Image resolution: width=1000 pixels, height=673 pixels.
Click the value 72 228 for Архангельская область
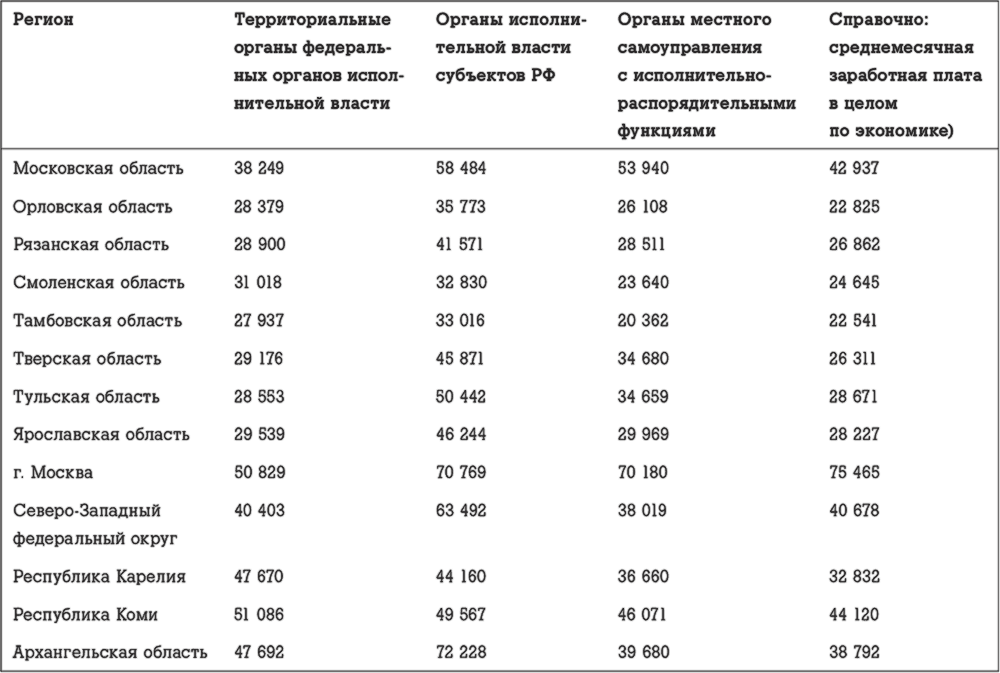pos(461,653)
